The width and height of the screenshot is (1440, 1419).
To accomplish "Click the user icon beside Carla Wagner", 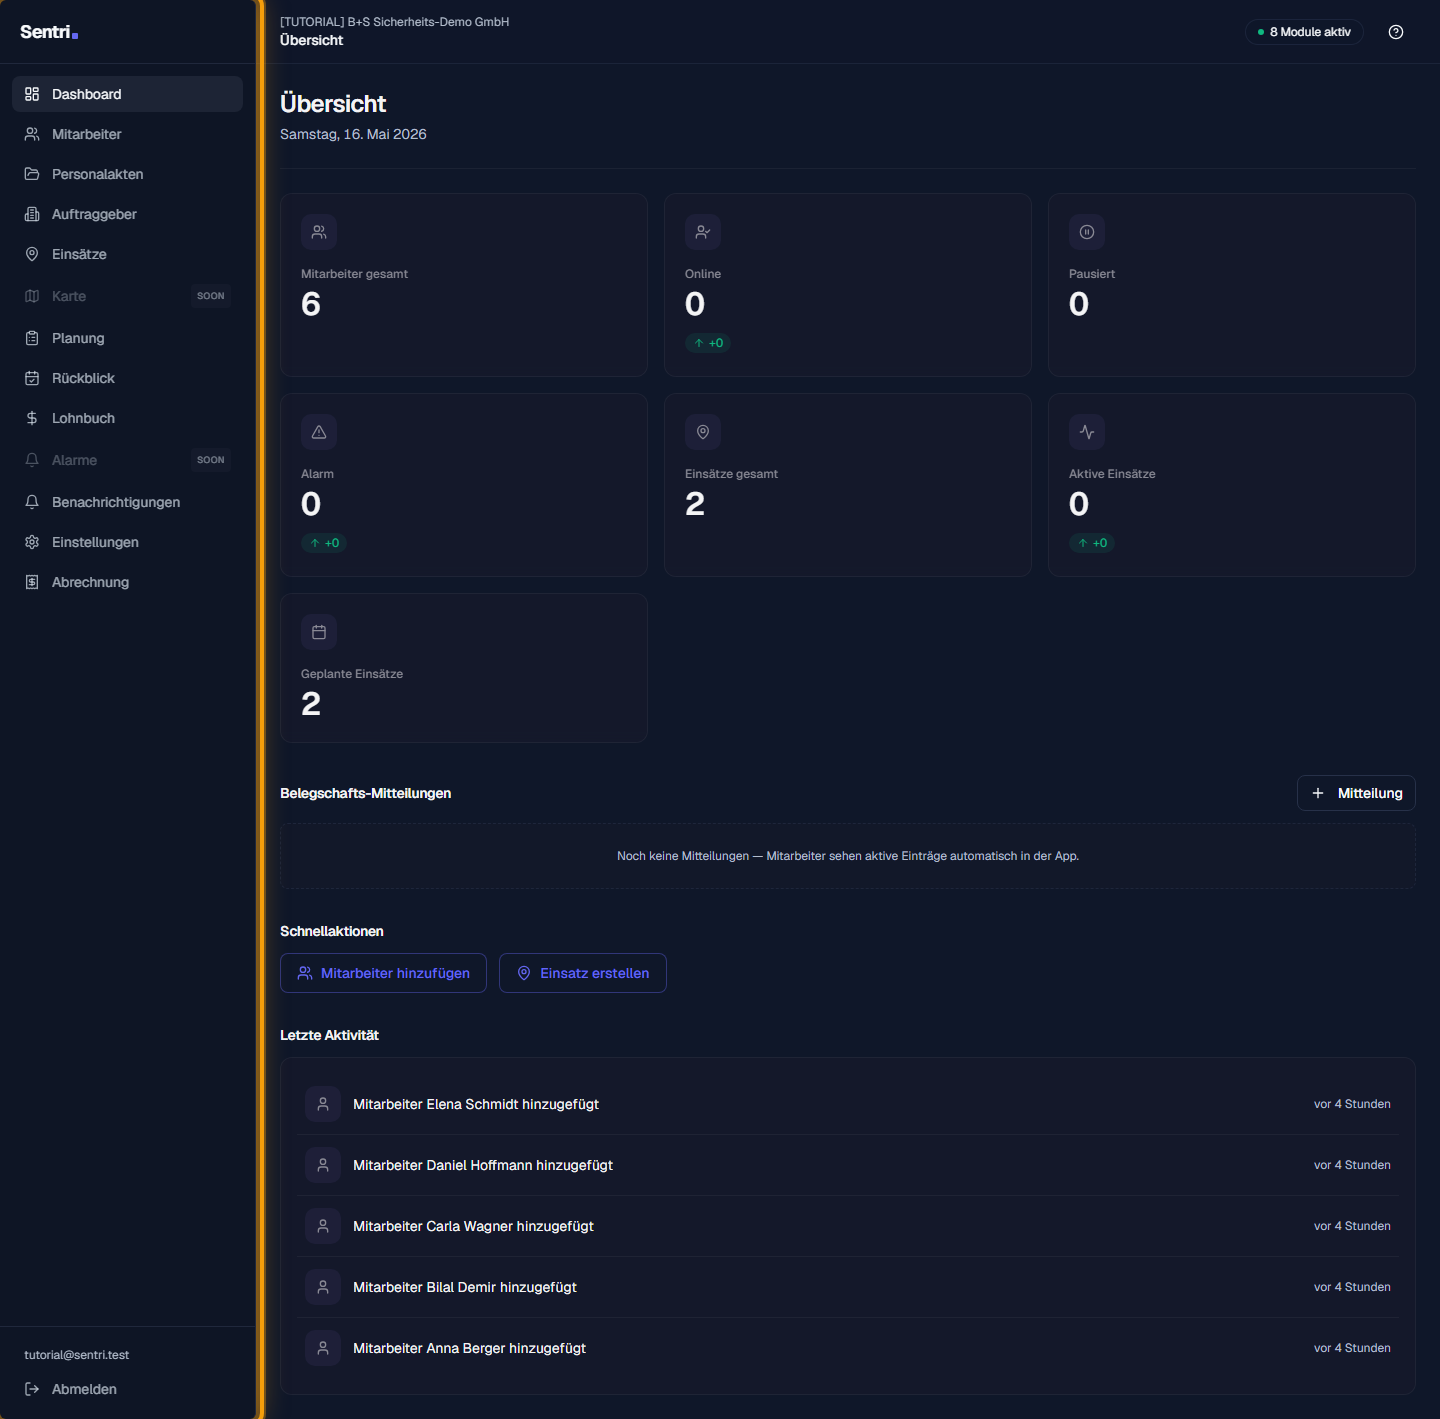I will 323,1226.
